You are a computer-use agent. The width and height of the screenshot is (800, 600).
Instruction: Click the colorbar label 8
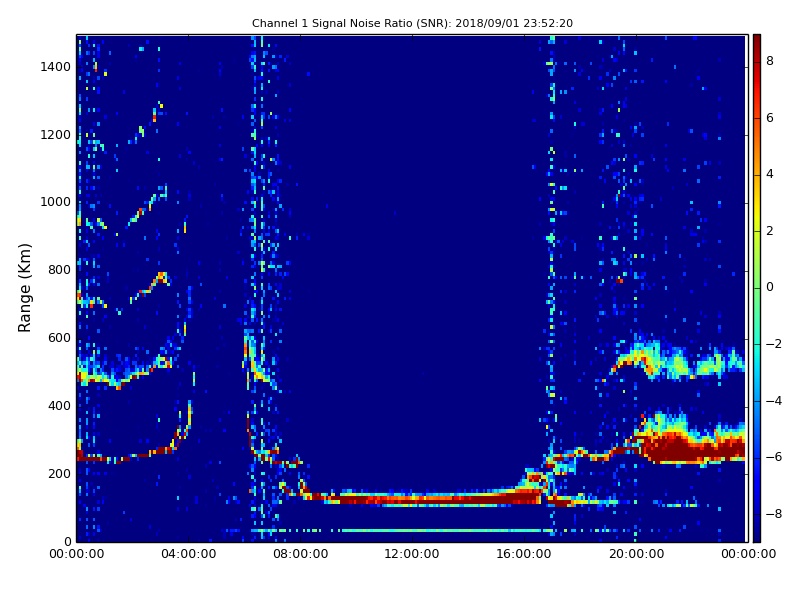pyautogui.click(x=770, y=61)
